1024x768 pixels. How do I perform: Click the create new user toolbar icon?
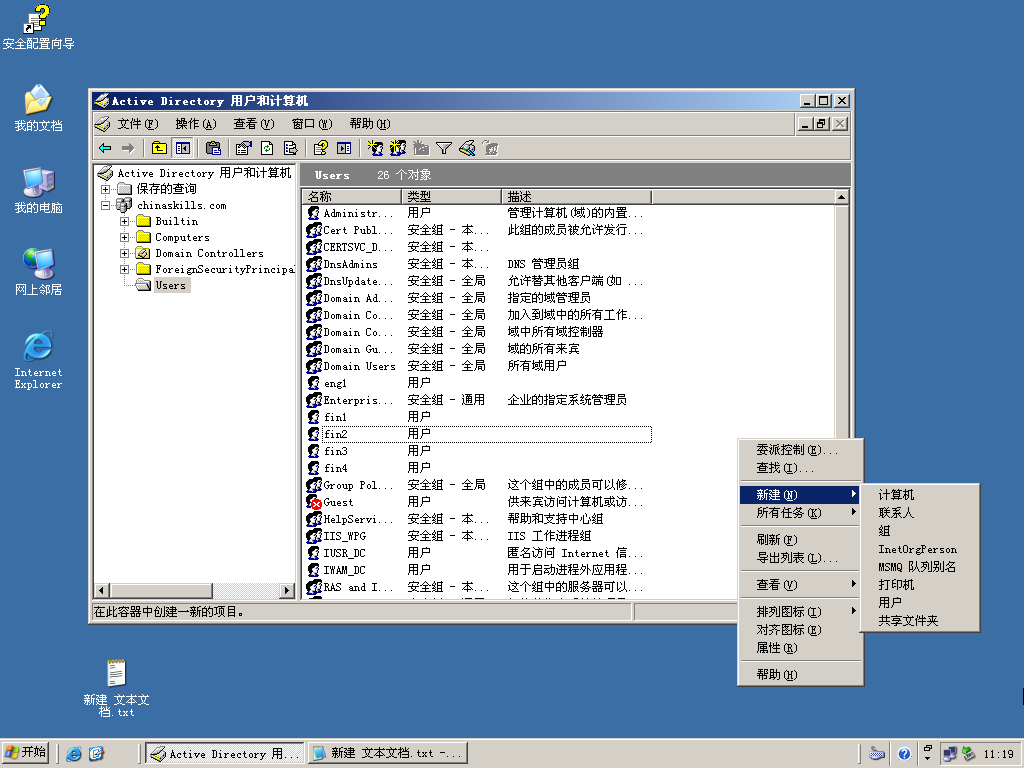coord(375,148)
